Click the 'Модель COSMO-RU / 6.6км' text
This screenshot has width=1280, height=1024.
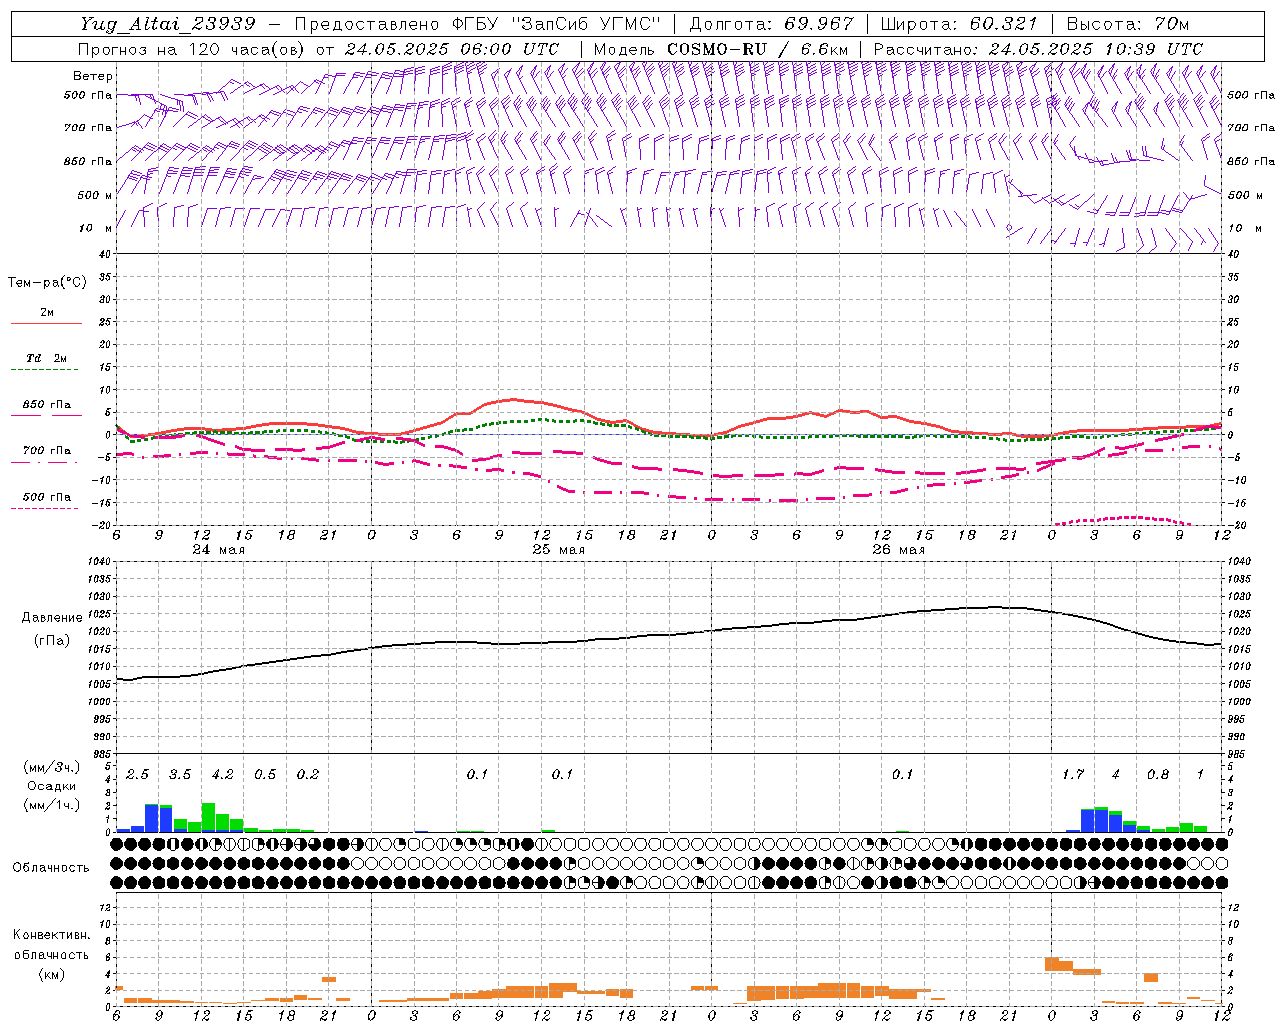coord(721,49)
